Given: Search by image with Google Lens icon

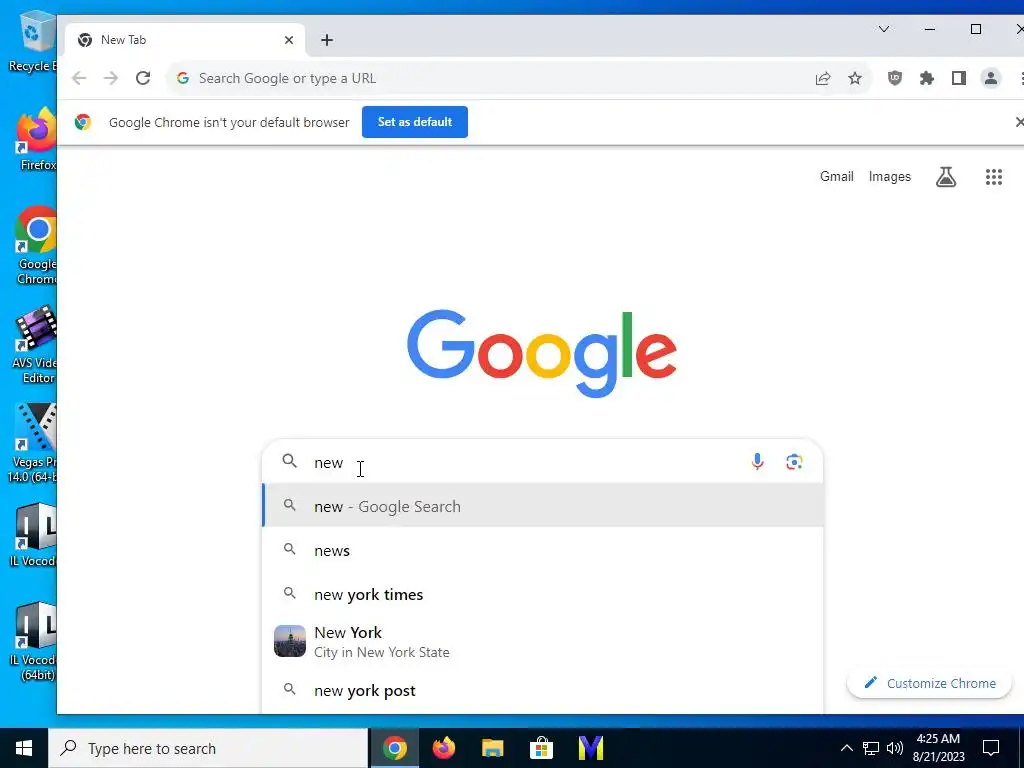Looking at the screenshot, I should pos(794,462).
